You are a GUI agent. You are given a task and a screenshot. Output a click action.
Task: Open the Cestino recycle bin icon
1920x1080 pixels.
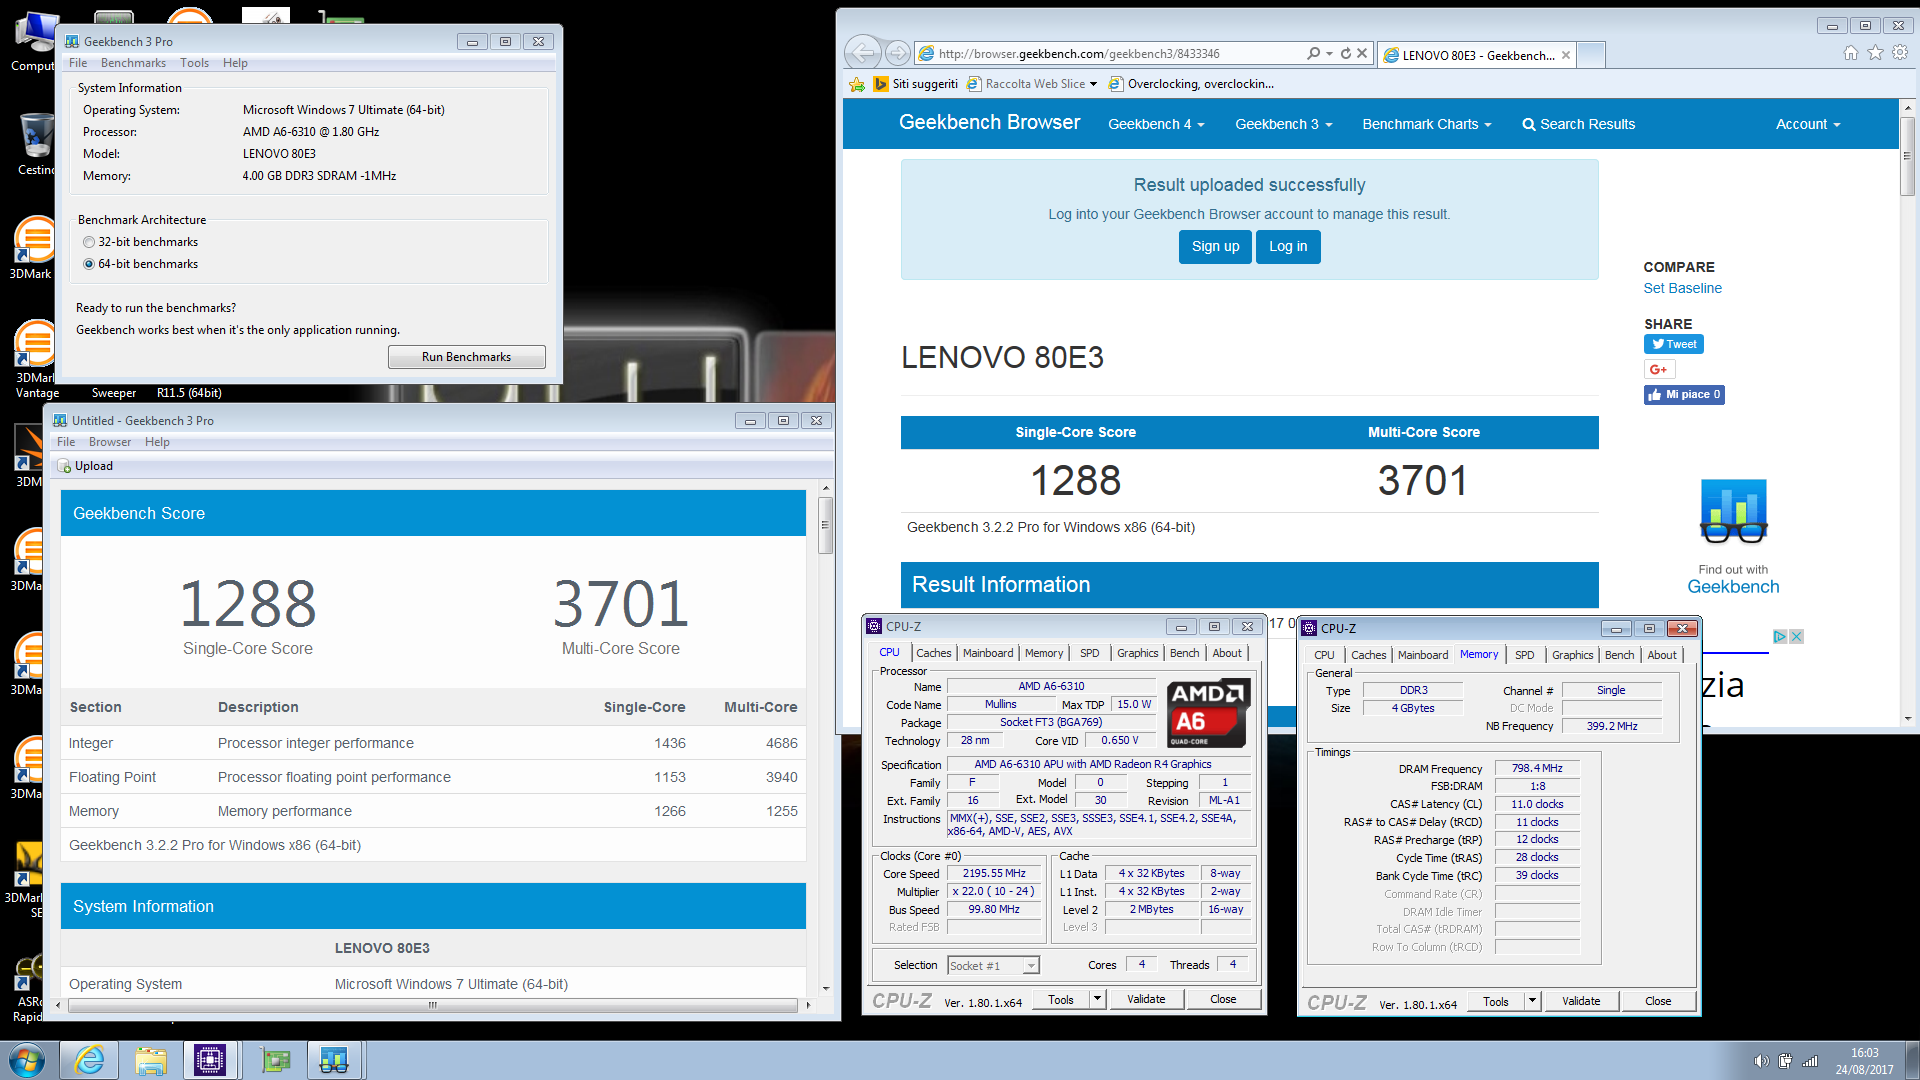point(36,144)
